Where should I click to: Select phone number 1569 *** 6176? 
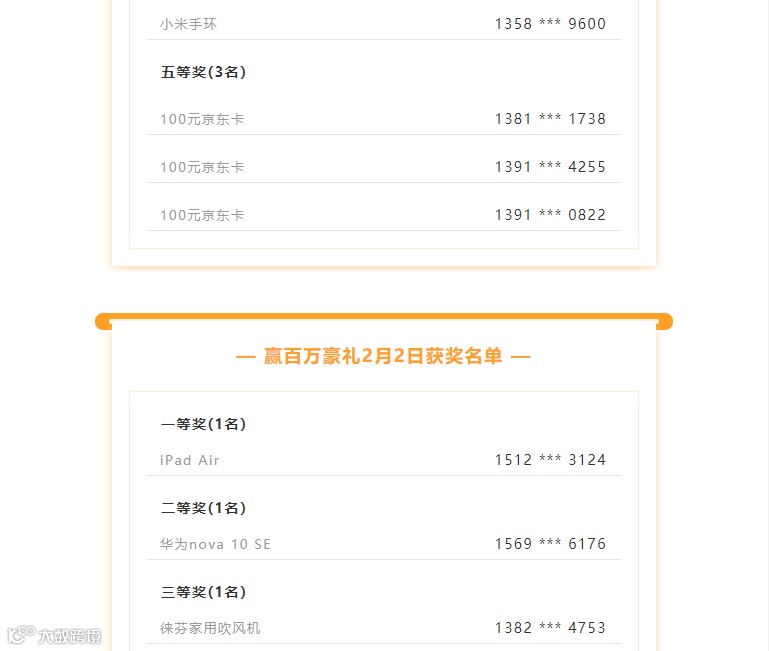pos(550,544)
